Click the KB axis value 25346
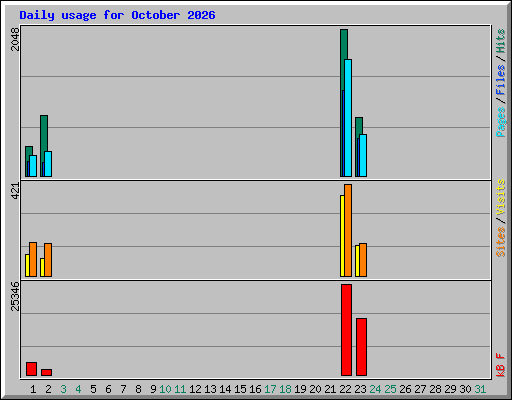Image resolution: width=512 pixels, height=400 pixels. click(15, 296)
